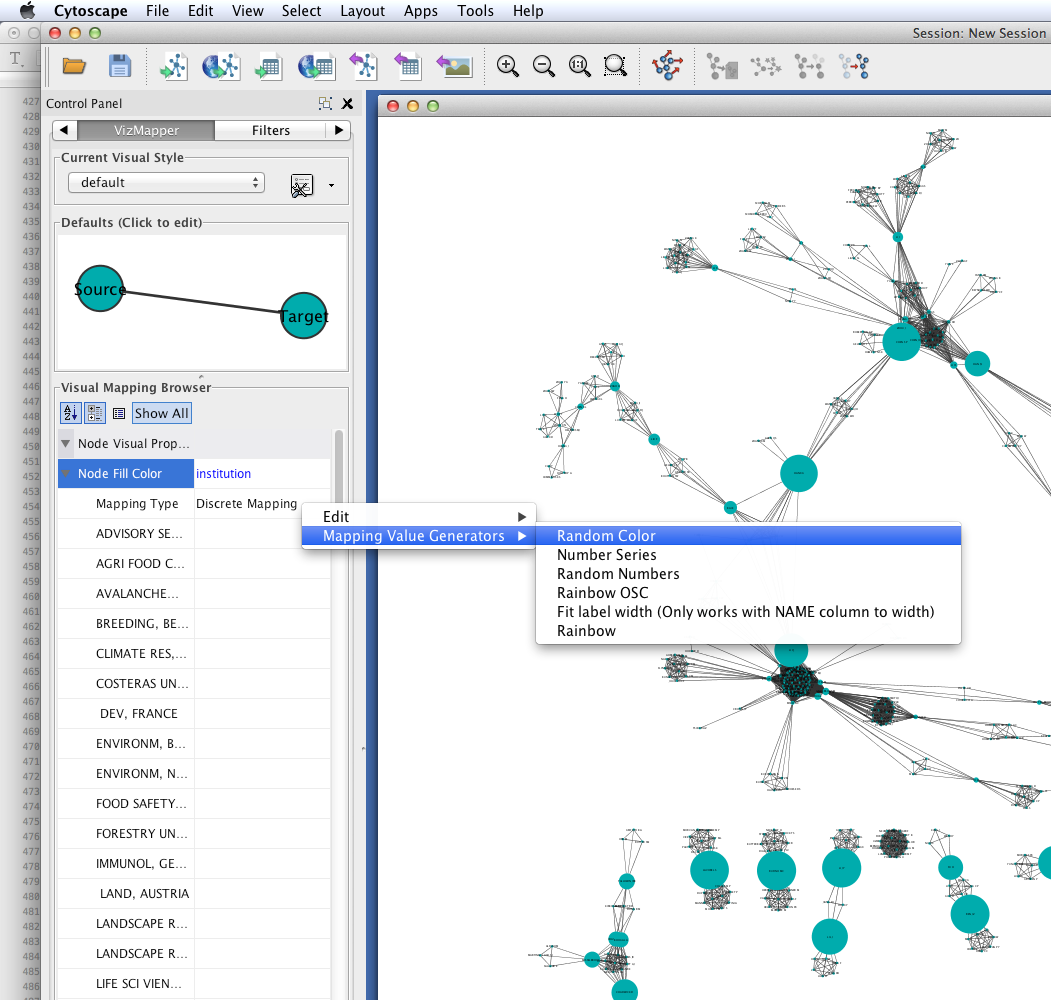Click the Apple menu logo
Viewport: 1051px width, 1000px height.
[27, 11]
